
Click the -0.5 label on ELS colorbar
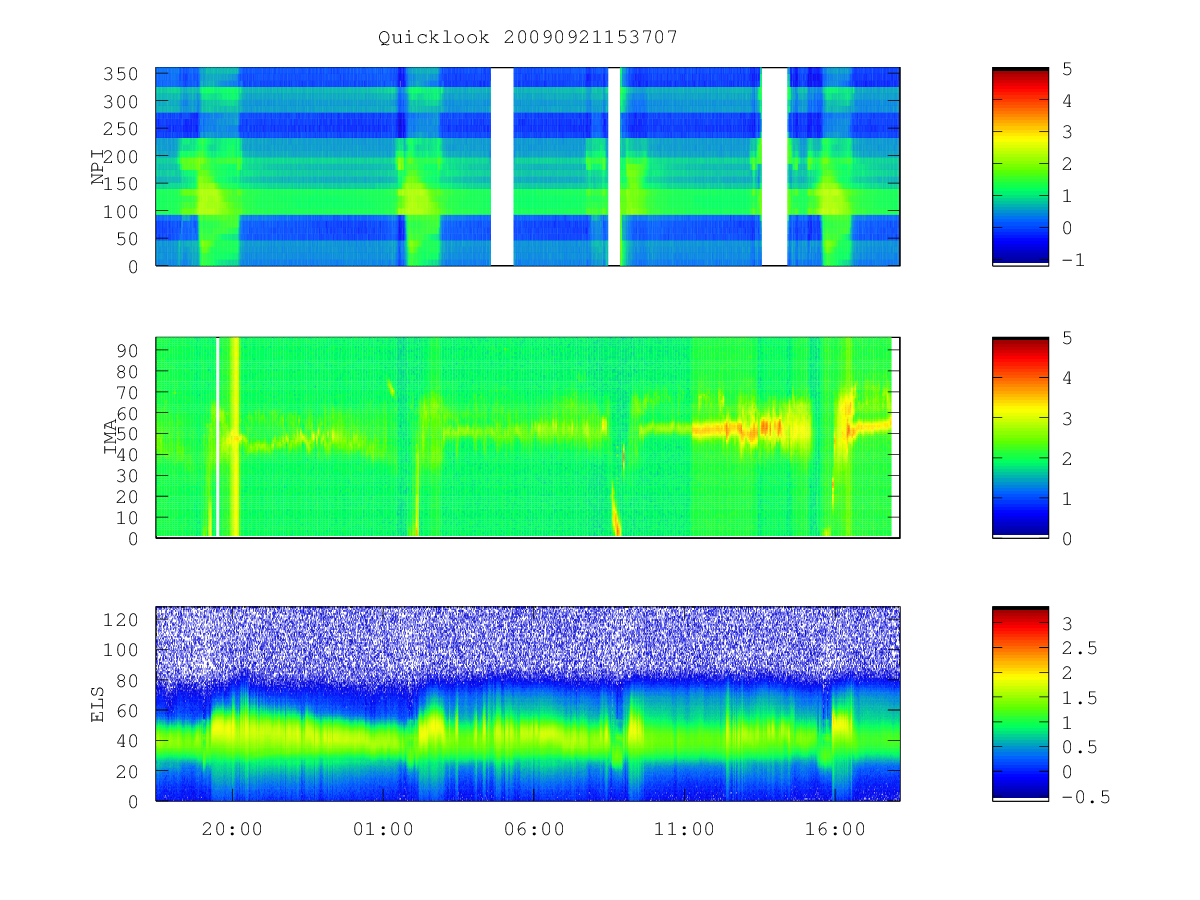pyautogui.click(x=1085, y=797)
